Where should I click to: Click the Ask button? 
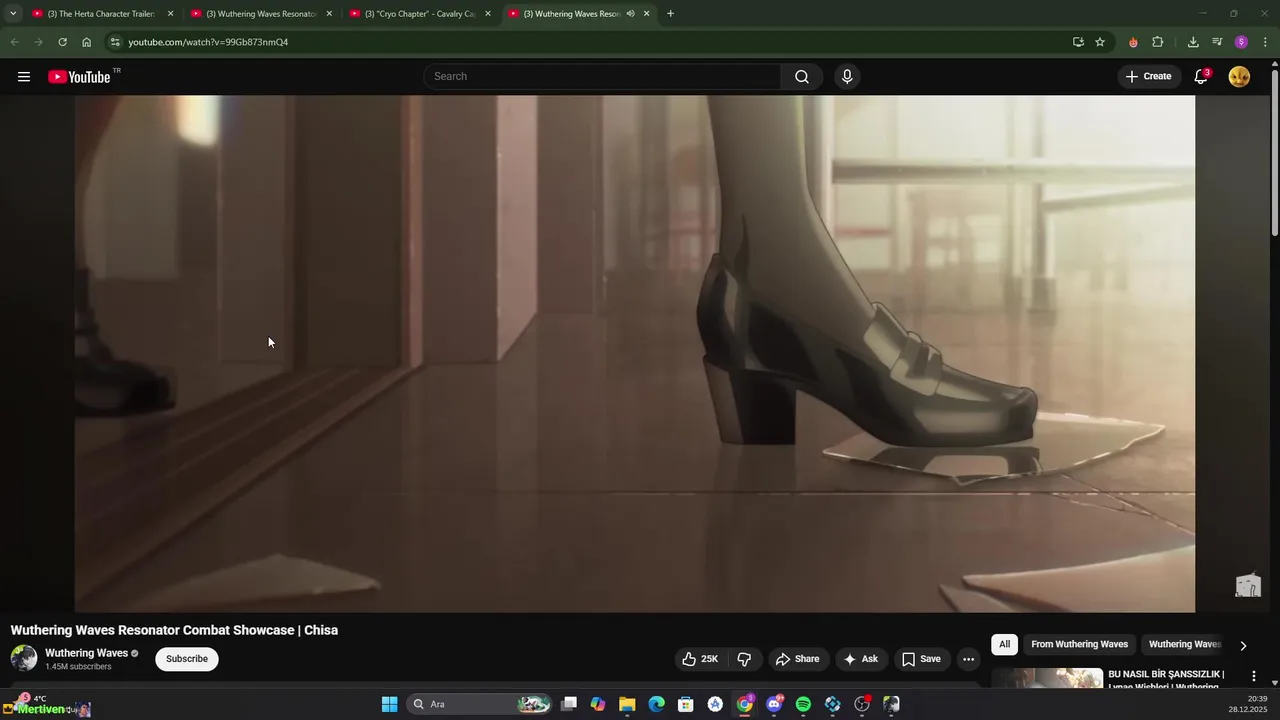point(860,659)
